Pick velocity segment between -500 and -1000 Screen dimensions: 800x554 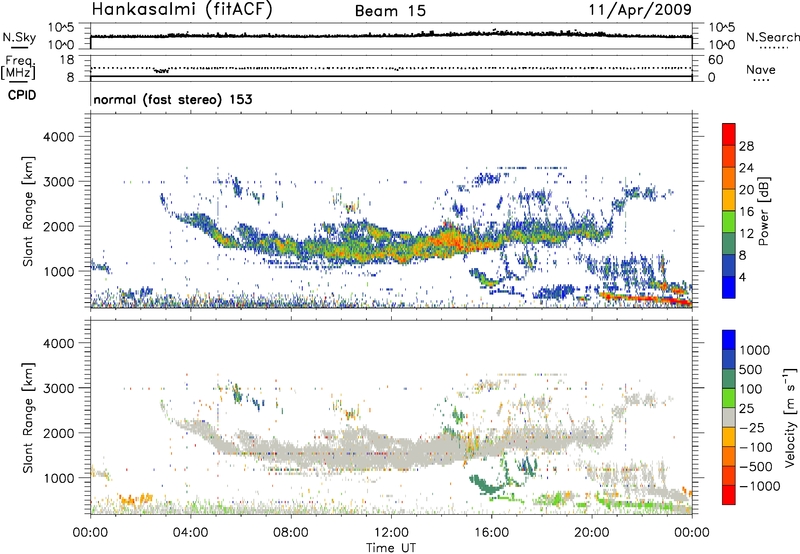(x=729, y=475)
